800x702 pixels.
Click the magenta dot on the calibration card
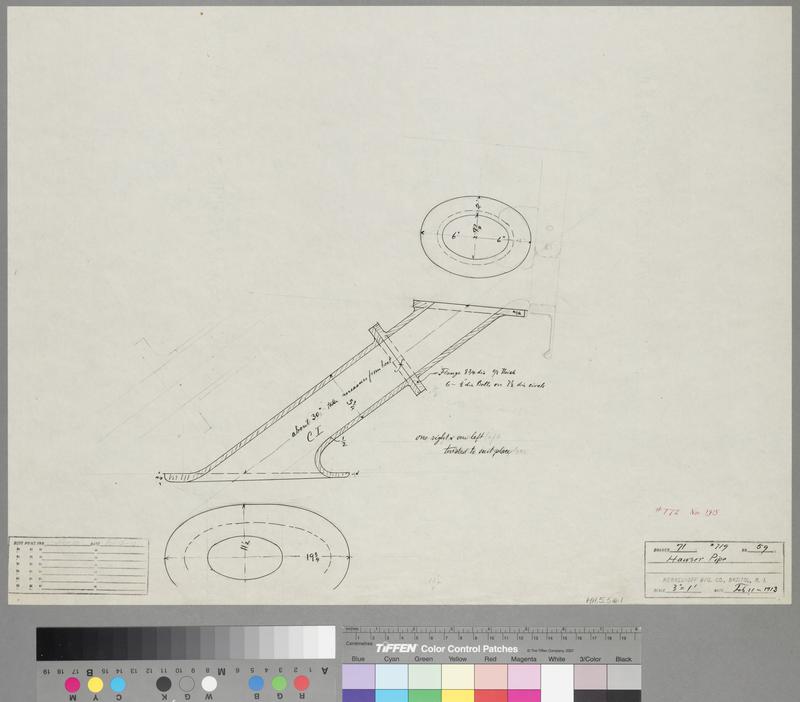tap(72, 684)
